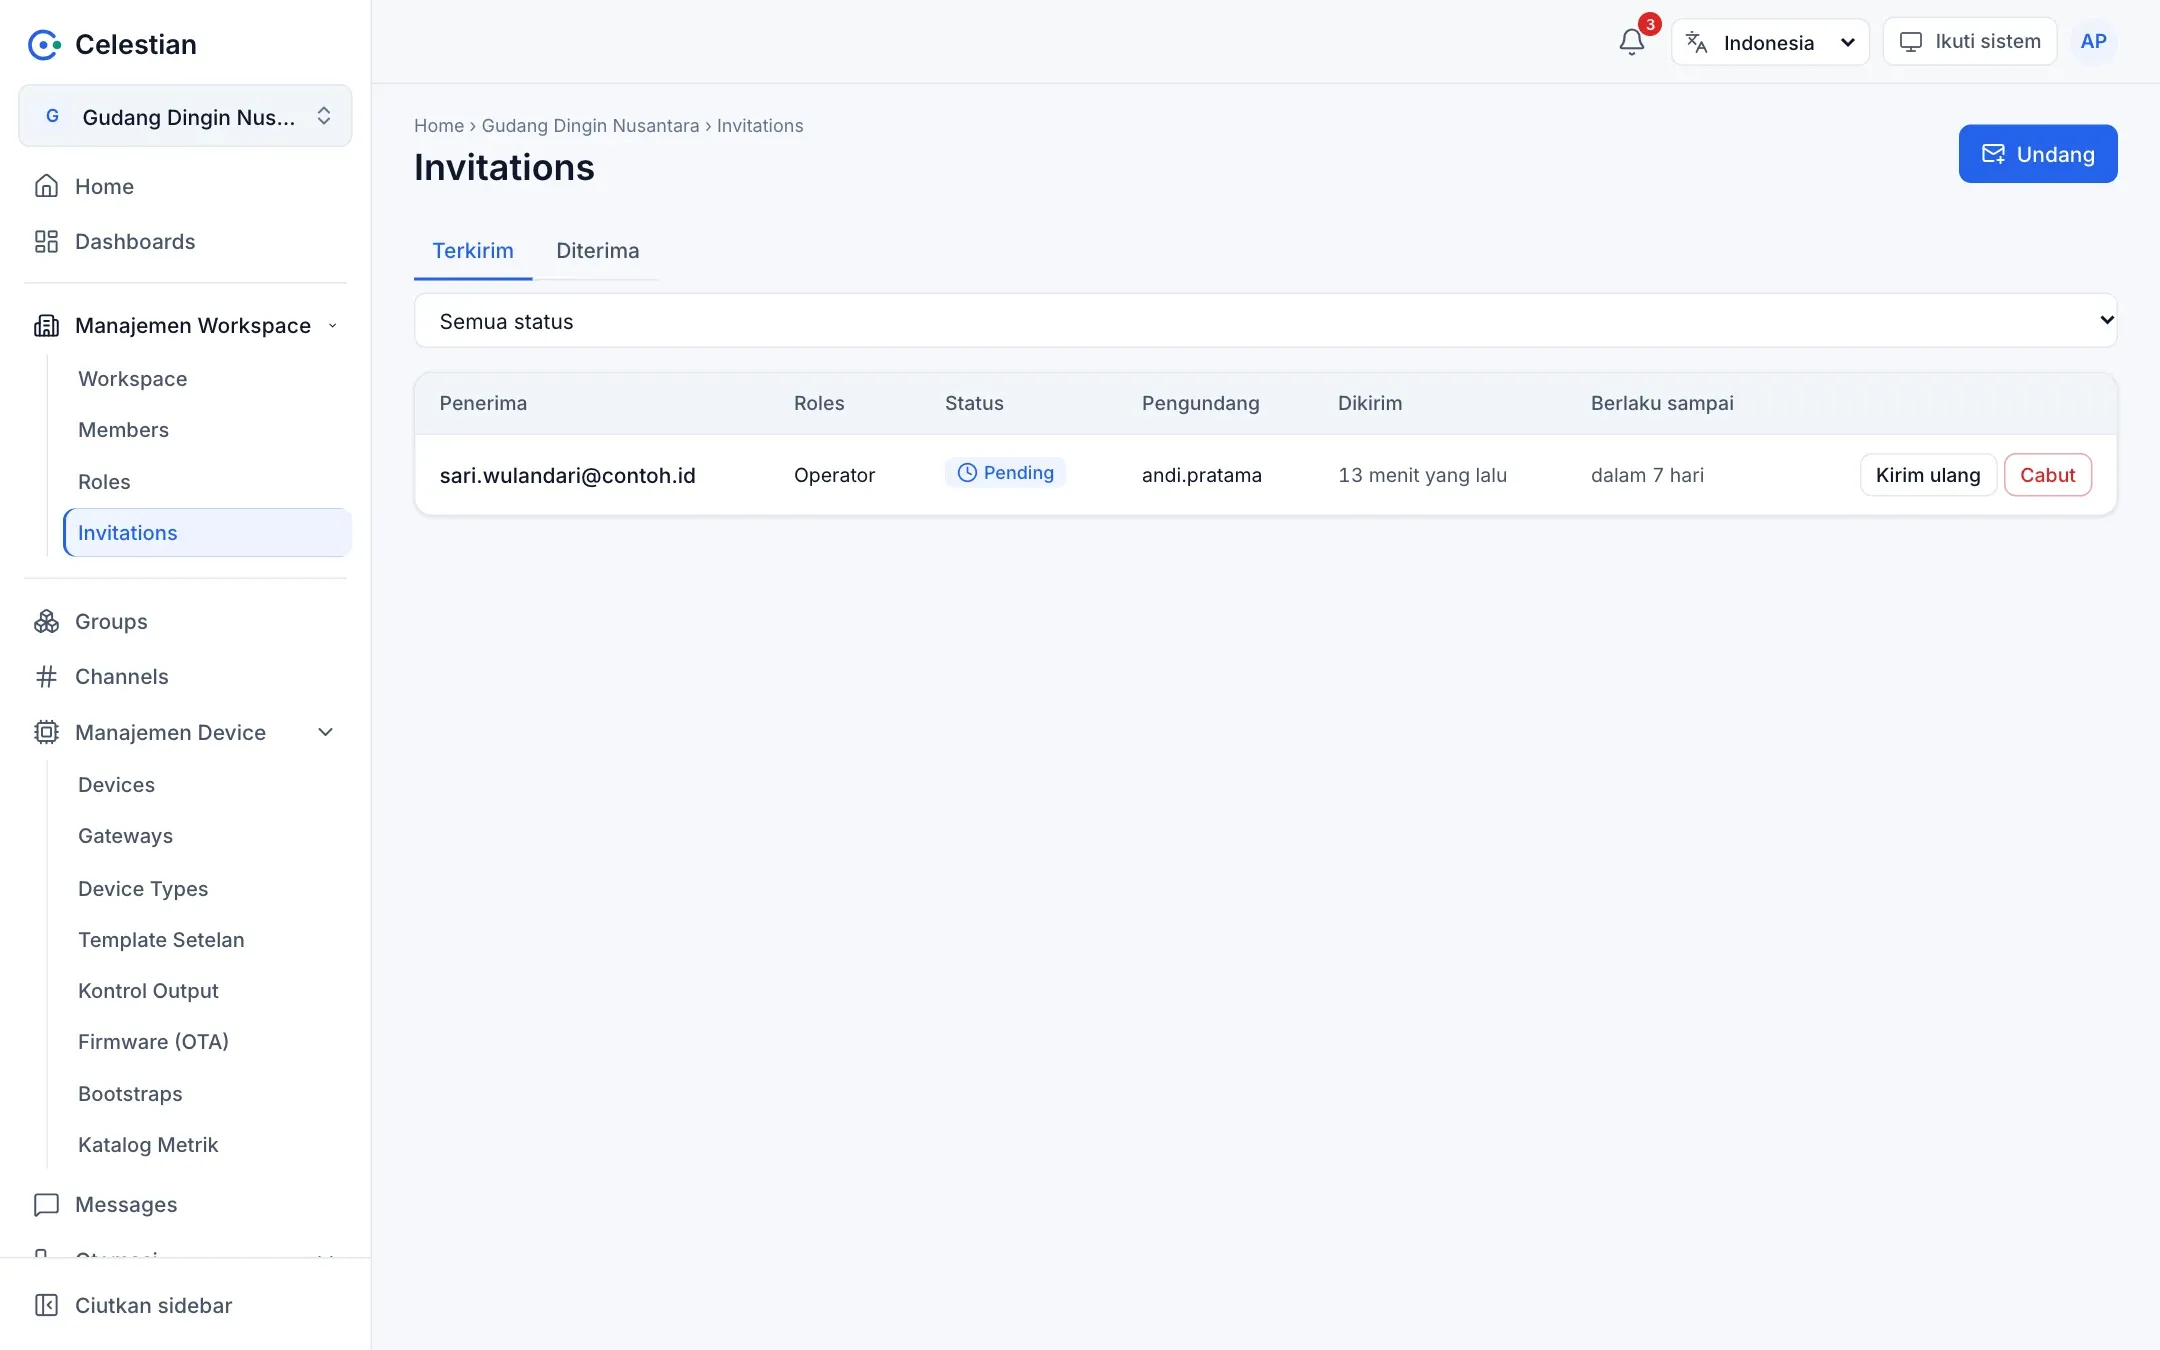Image resolution: width=2160 pixels, height=1350 pixels.
Task: Click the Home sidebar icon
Action: 46,186
